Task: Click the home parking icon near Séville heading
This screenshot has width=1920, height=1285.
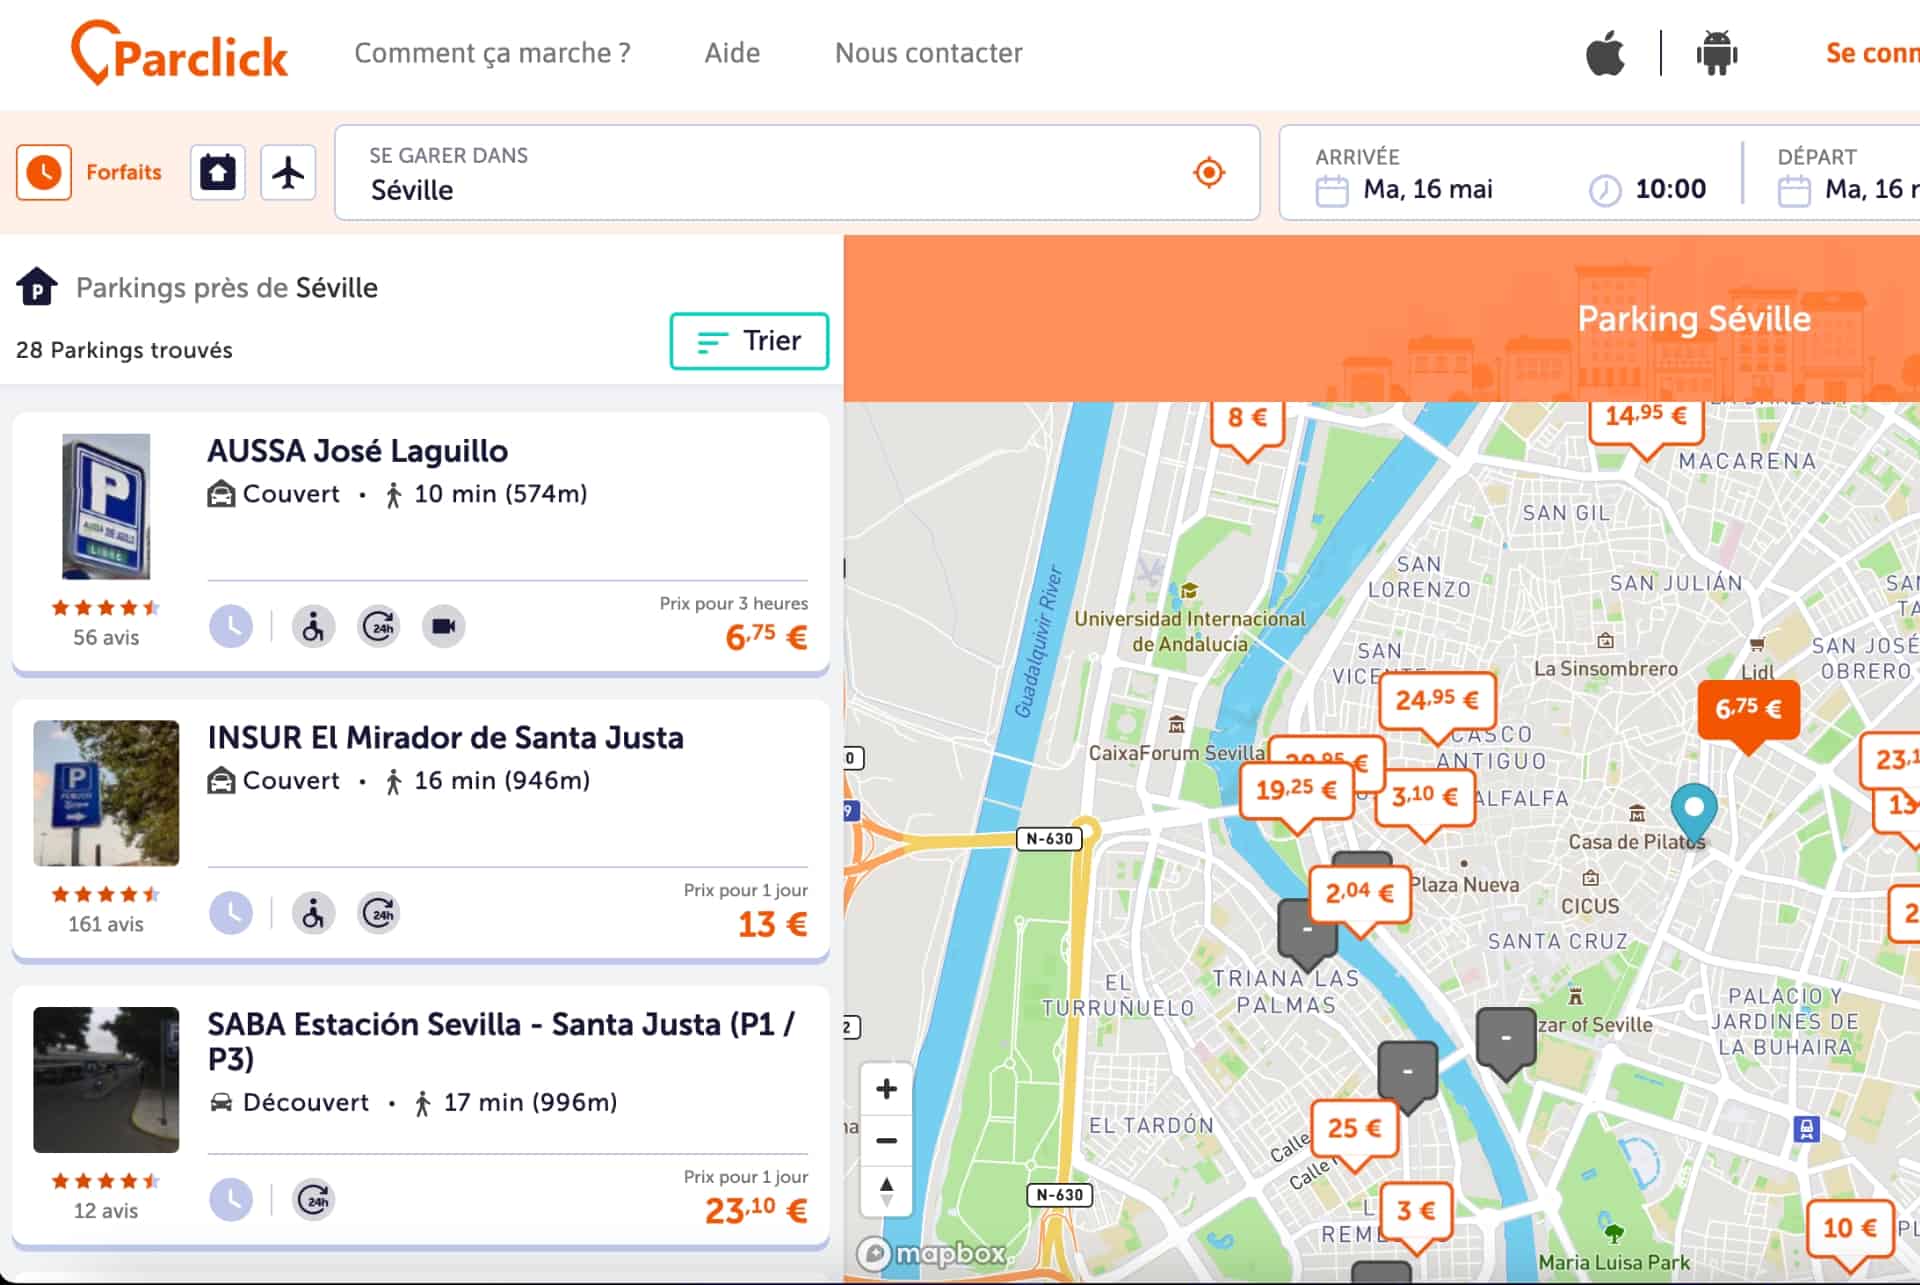Action: tap(37, 287)
